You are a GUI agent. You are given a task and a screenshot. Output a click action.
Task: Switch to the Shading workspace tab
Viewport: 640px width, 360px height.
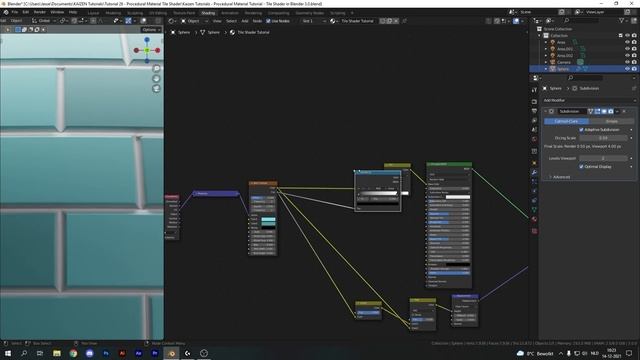[208, 13]
